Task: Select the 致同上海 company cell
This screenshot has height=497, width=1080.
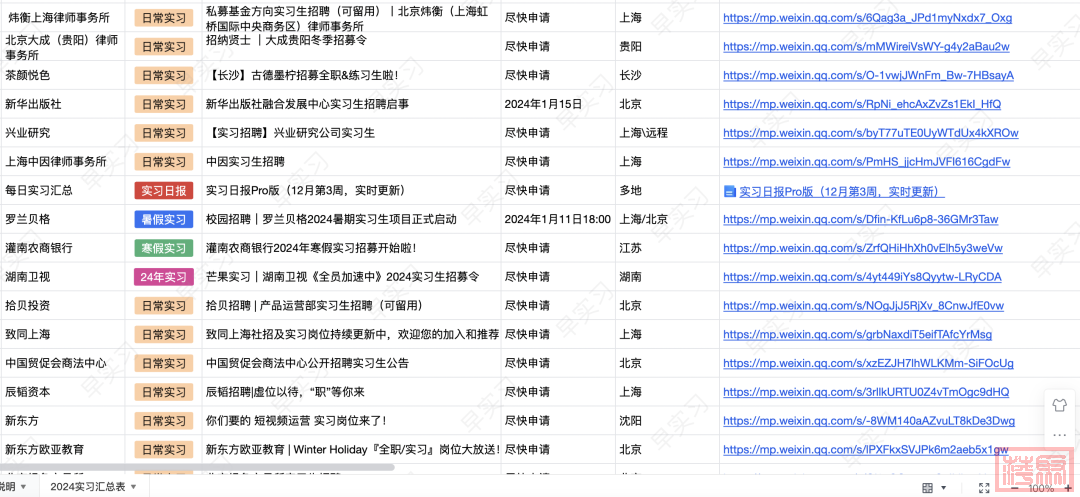Action: pyautogui.click(x=62, y=335)
